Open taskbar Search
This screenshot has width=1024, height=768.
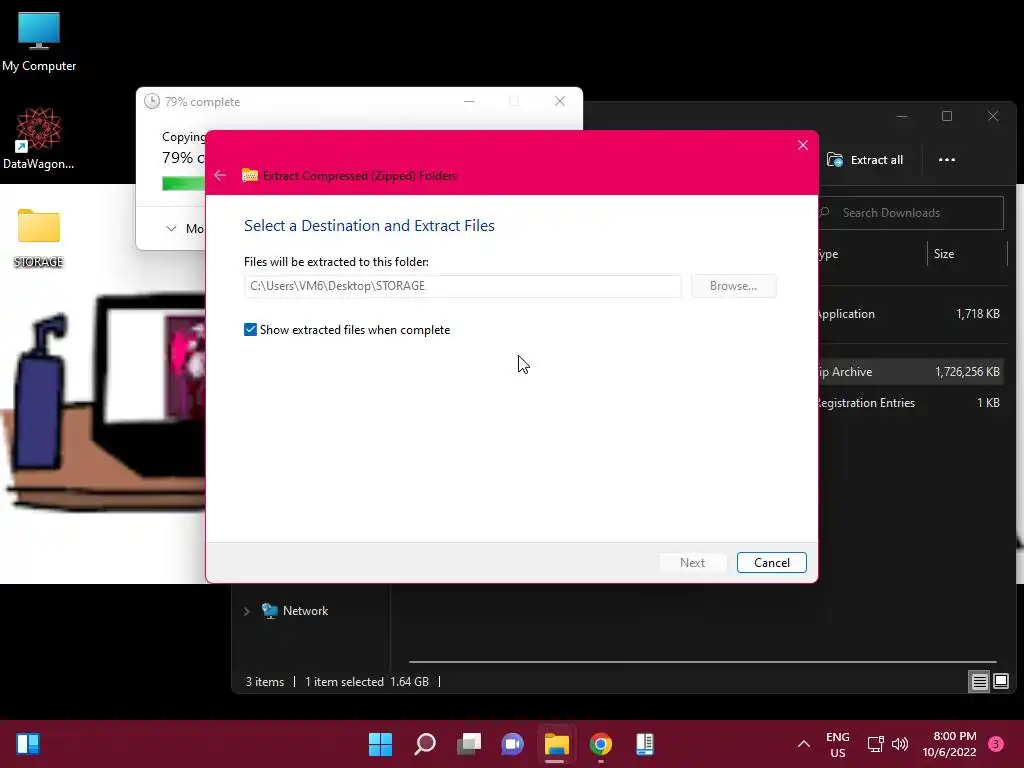tap(424, 744)
